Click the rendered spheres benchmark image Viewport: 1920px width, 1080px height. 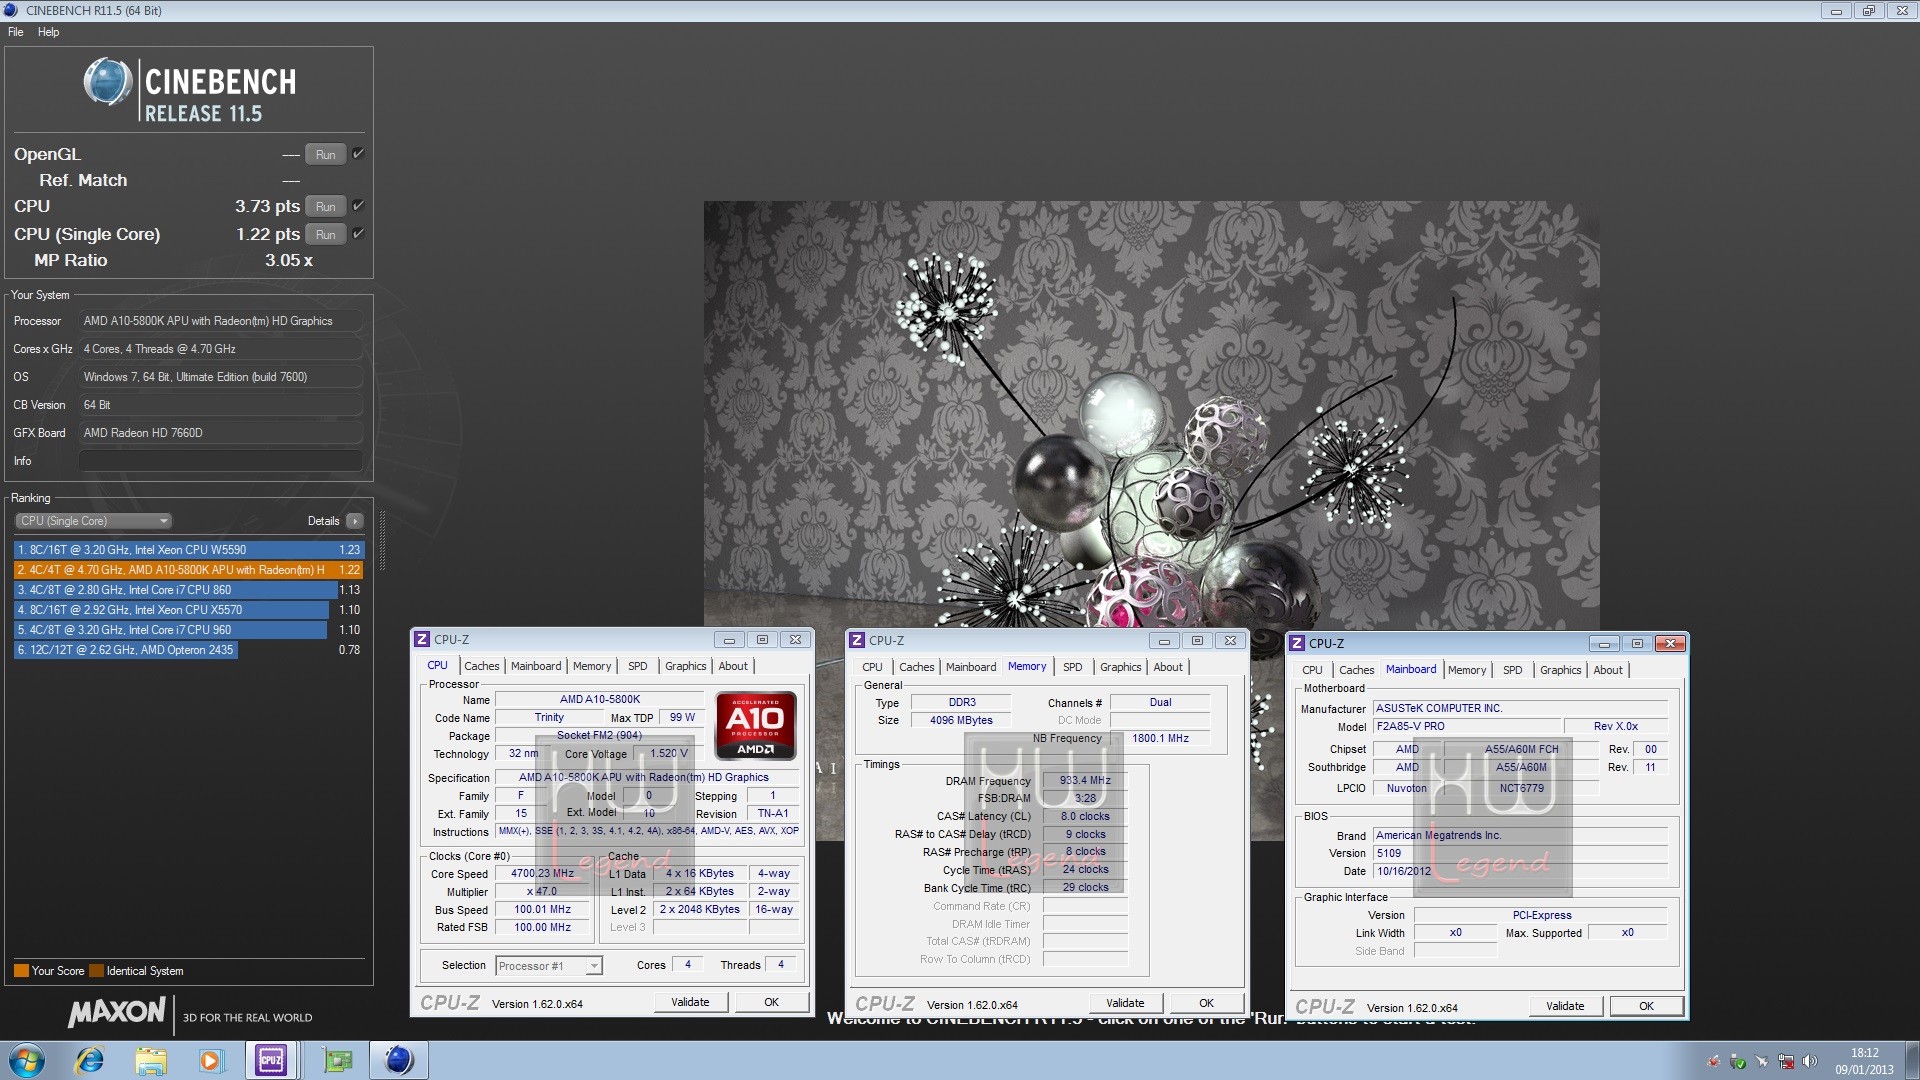pyautogui.click(x=1151, y=413)
